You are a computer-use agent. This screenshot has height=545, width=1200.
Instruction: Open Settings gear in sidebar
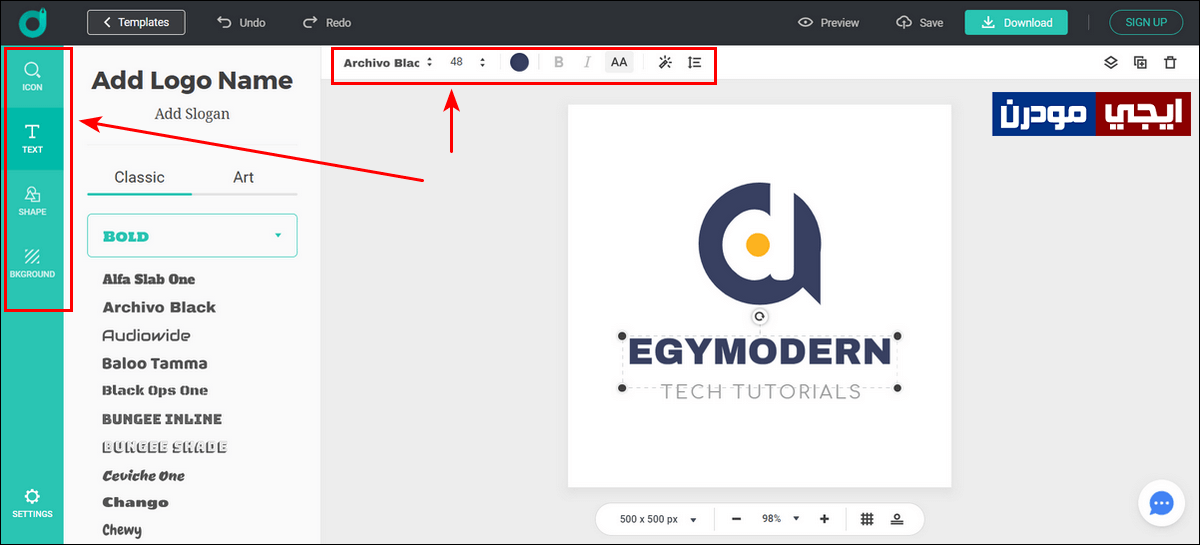pyautogui.click(x=32, y=503)
